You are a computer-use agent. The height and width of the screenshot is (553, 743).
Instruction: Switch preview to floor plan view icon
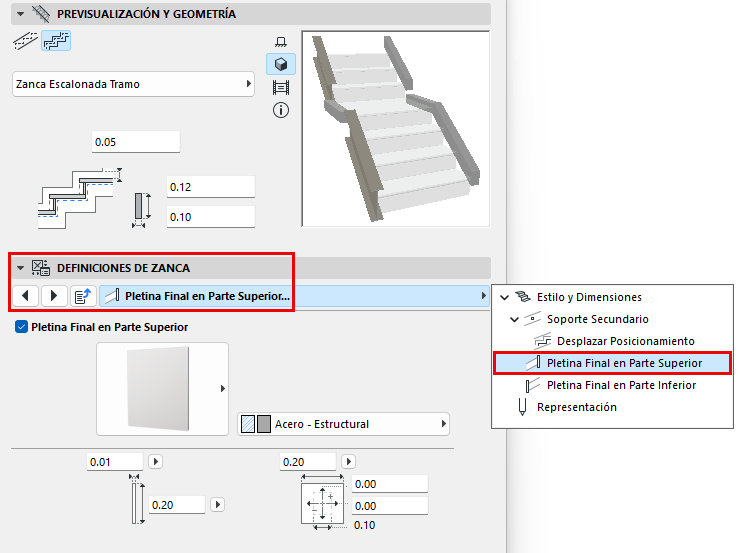[x=281, y=42]
